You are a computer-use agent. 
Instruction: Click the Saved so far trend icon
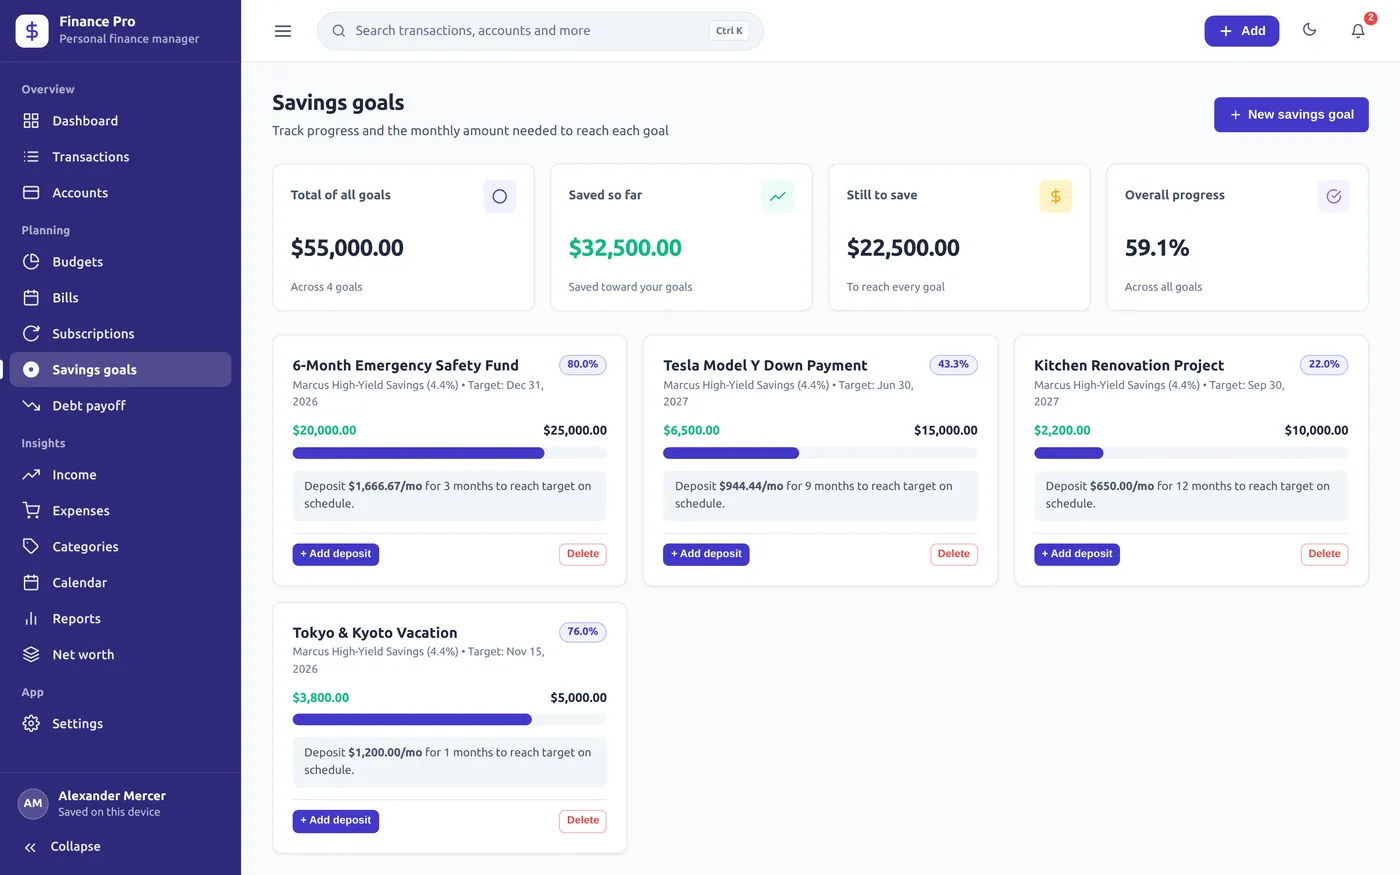(778, 196)
